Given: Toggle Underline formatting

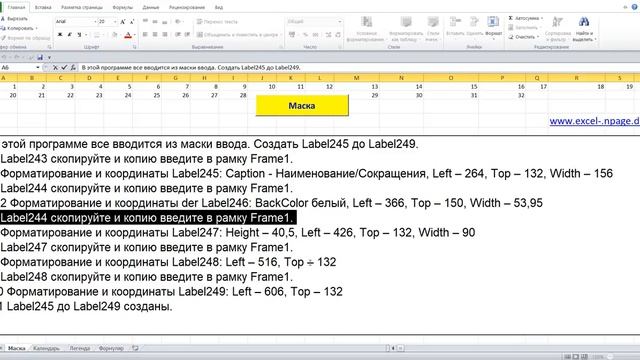Looking at the screenshot, I should 79,35.
